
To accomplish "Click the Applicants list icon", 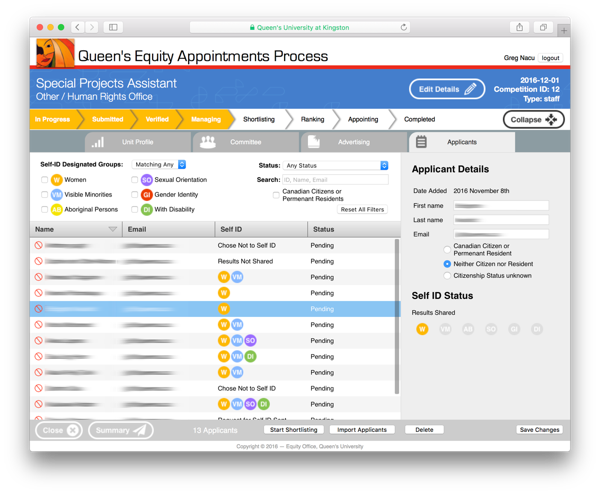I will [x=421, y=142].
